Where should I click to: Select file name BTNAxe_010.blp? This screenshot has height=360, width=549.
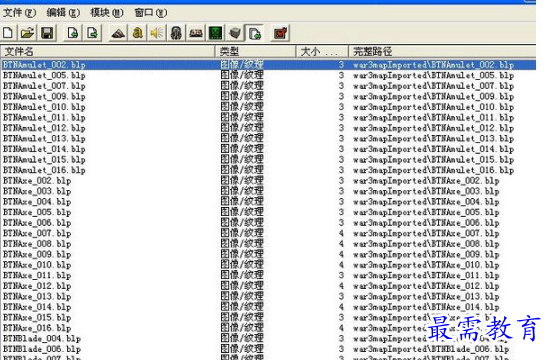click(x=37, y=265)
